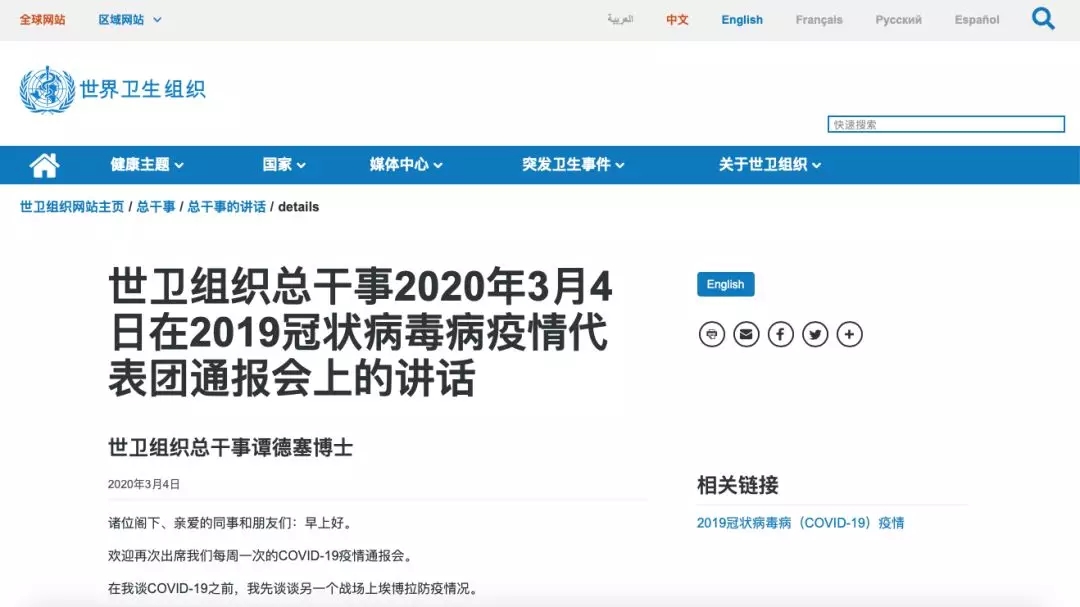Switch language to Español

pyautogui.click(x=977, y=20)
